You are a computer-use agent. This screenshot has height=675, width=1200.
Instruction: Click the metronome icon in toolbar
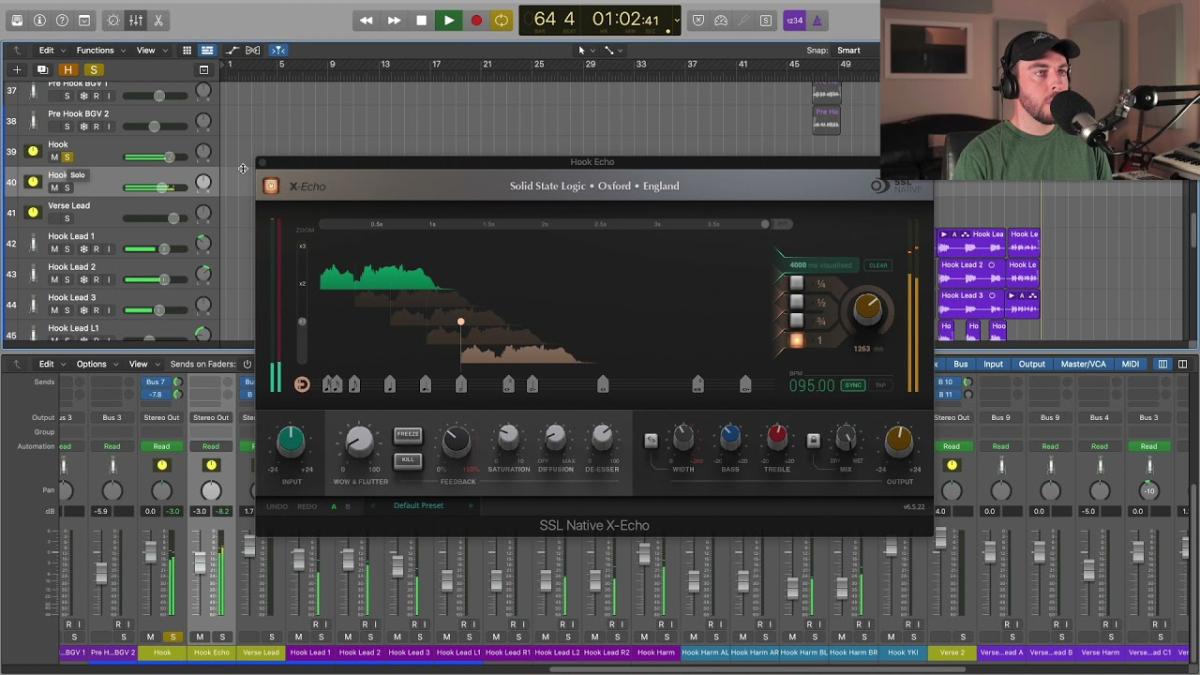point(817,20)
